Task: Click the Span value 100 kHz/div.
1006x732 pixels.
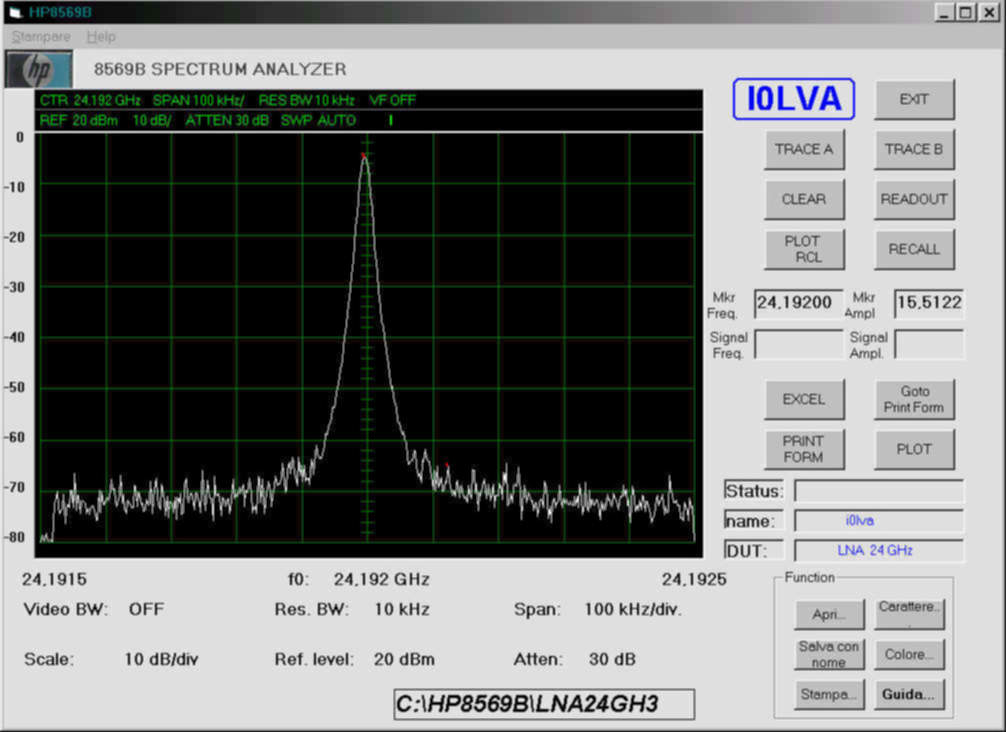Action: [x=633, y=609]
